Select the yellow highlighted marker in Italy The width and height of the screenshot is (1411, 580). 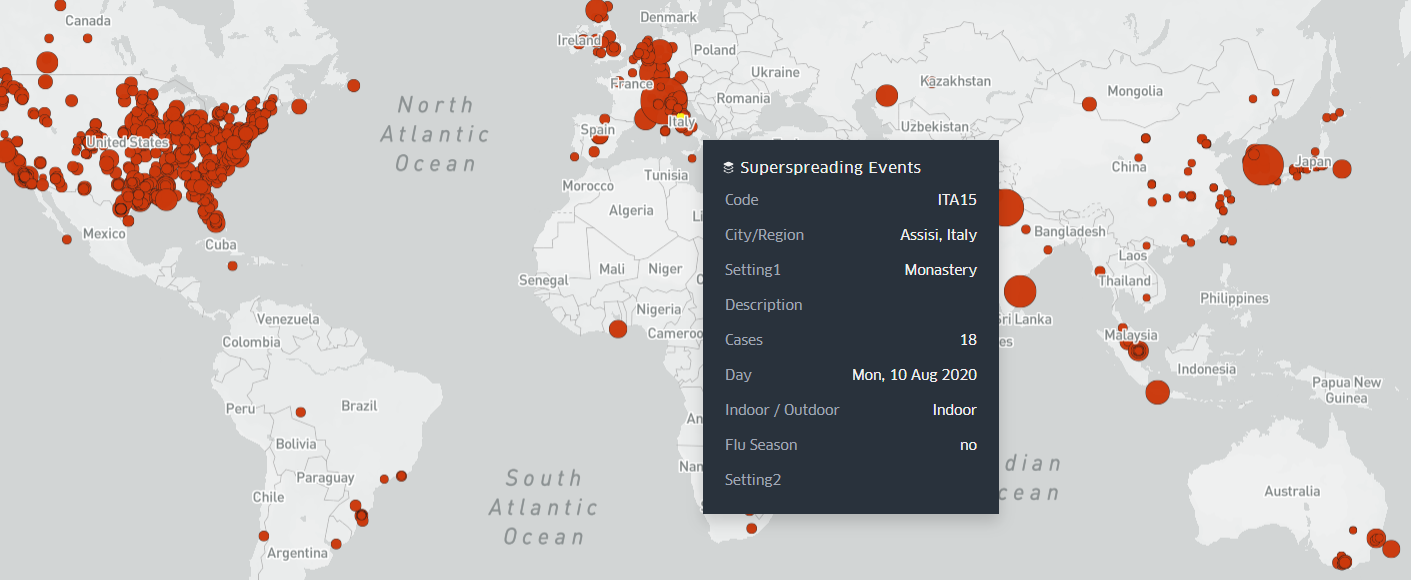point(682,121)
